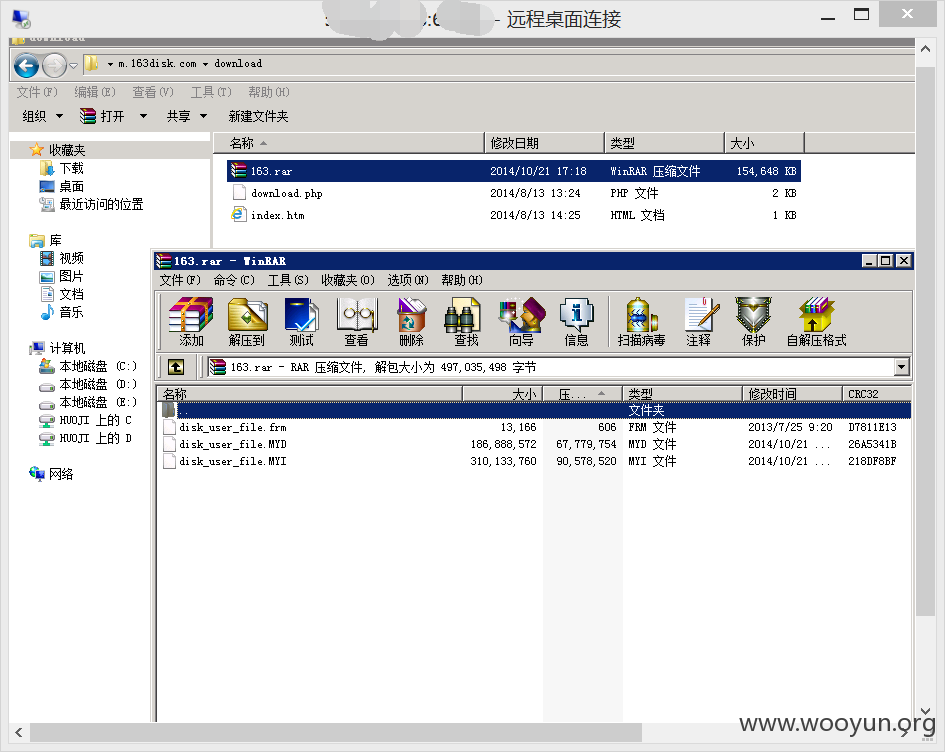Open Explorer View (查看) menu
Viewport: 945px width, 752px height.
pyautogui.click(x=153, y=92)
